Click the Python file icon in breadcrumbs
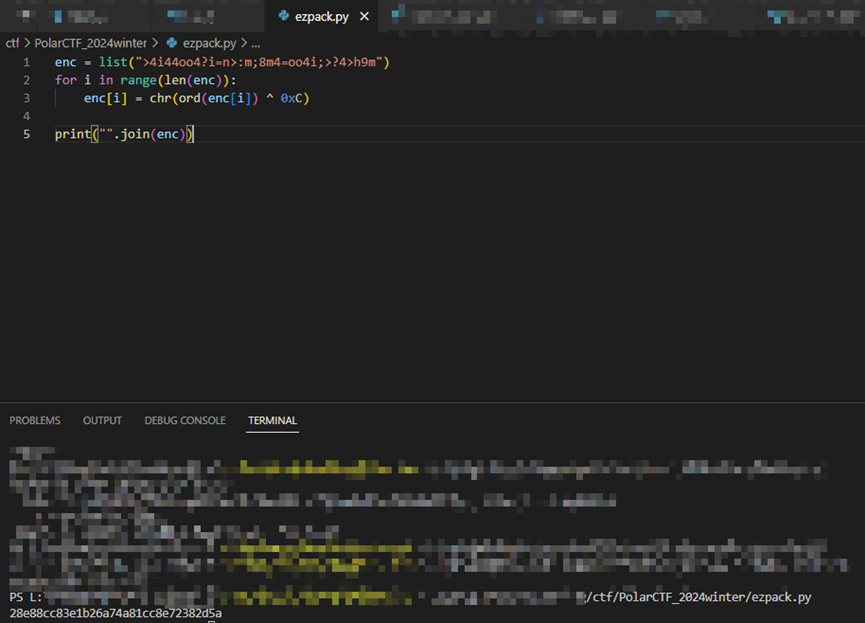Image resolution: width=865 pixels, height=623 pixels. 172,44
